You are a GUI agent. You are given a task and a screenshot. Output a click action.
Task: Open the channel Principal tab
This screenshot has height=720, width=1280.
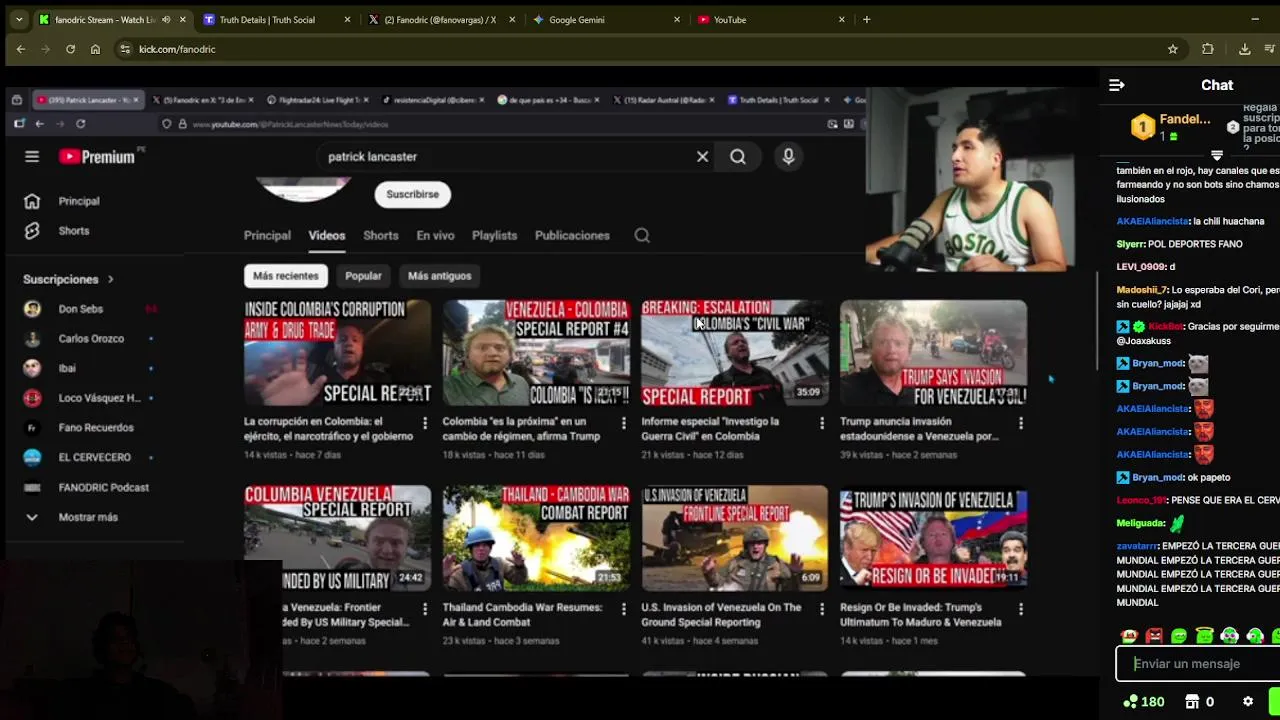[267, 235]
